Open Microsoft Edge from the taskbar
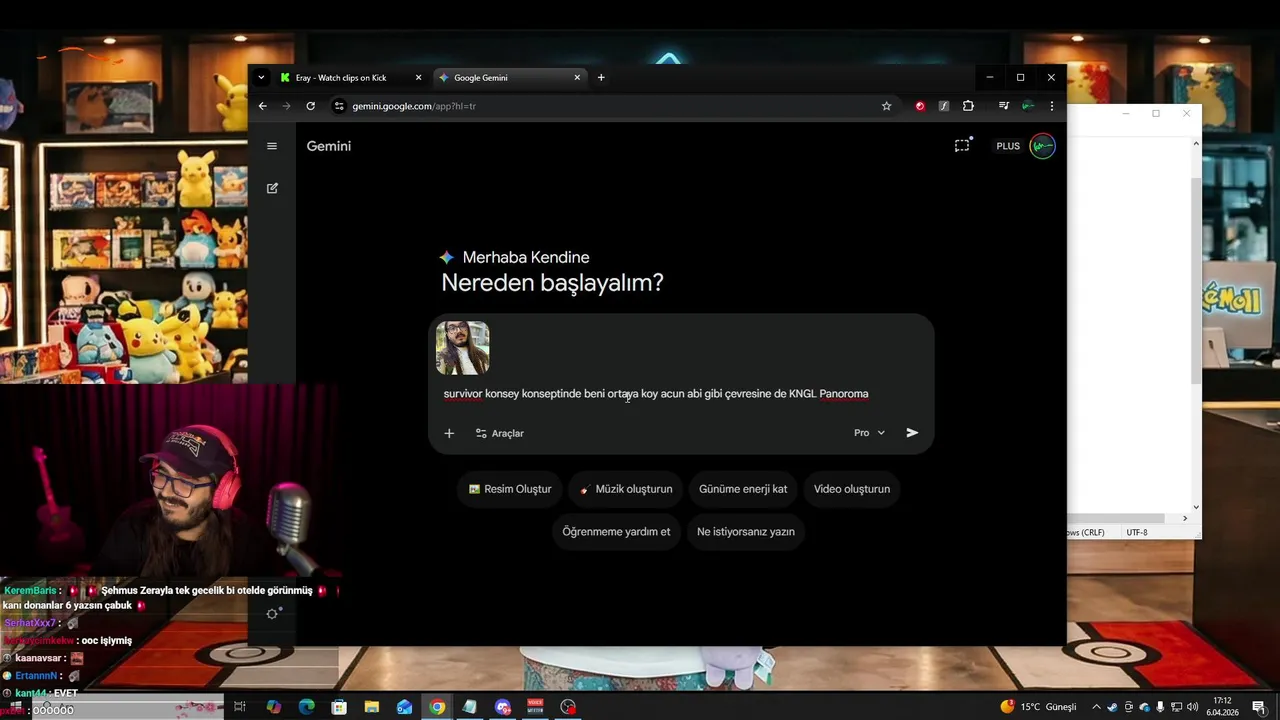Viewport: 1280px width, 720px height. click(x=307, y=707)
